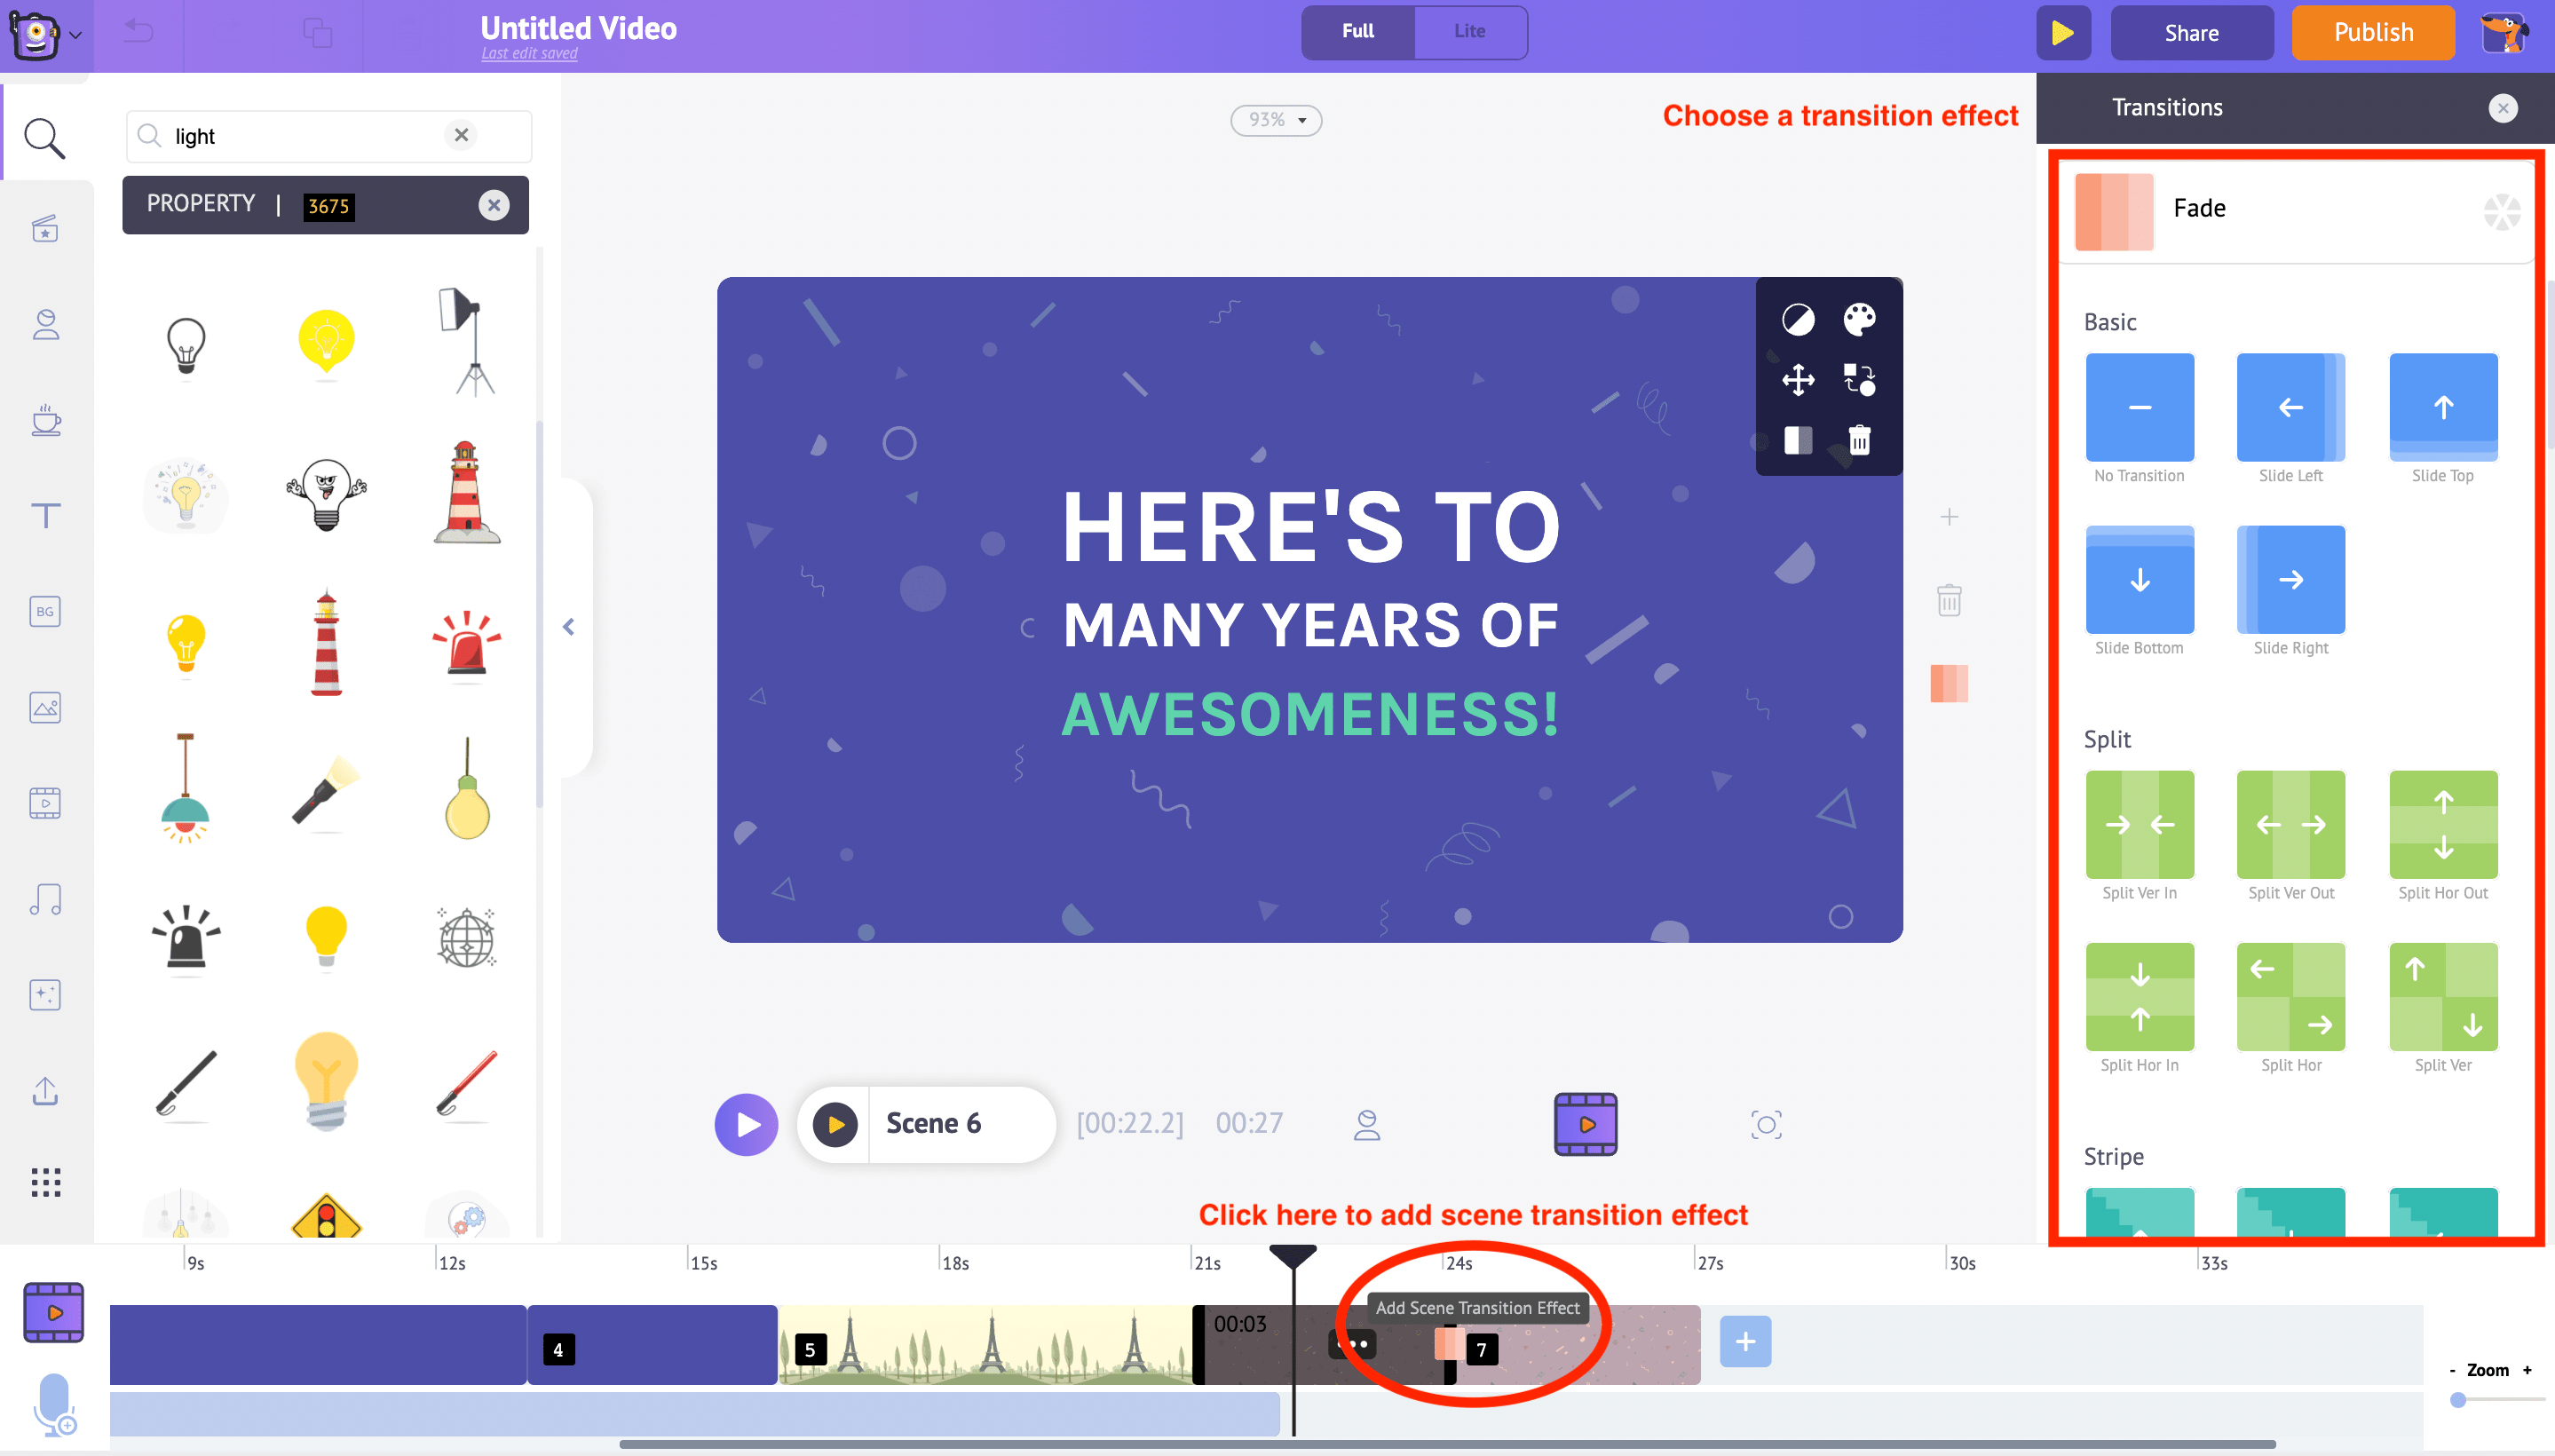This screenshot has width=2555, height=1456.
Task: Click the Publish button
Action: (2372, 33)
